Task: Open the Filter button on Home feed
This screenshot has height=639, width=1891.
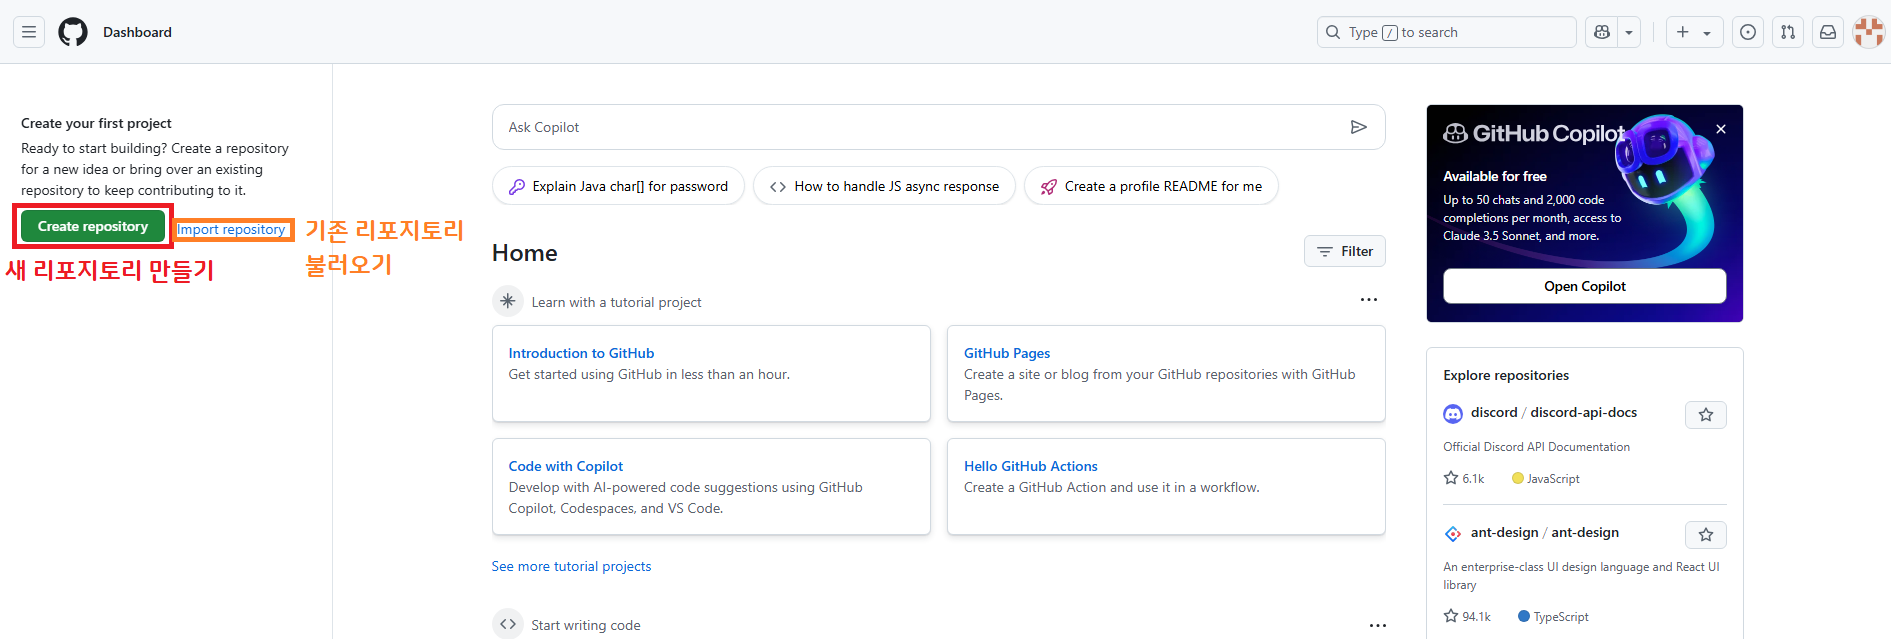Action: [x=1344, y=251]
